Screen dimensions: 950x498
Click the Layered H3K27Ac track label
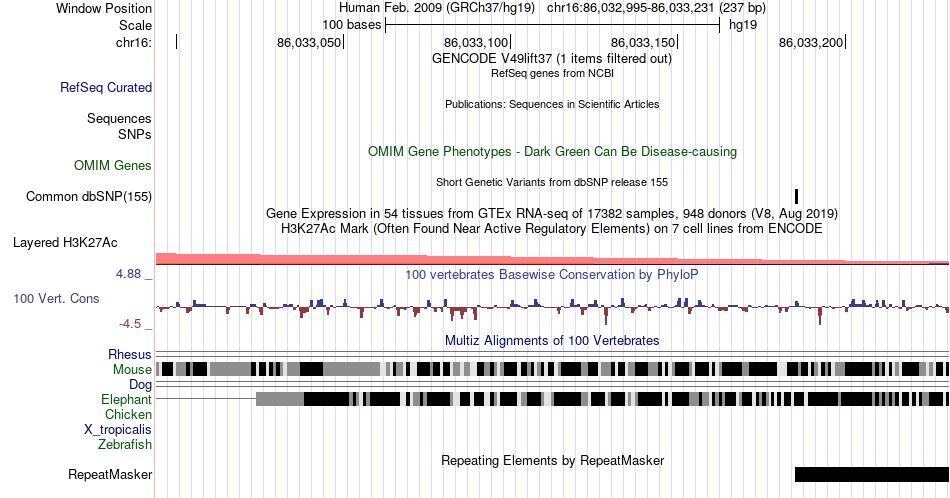[65, 242]
